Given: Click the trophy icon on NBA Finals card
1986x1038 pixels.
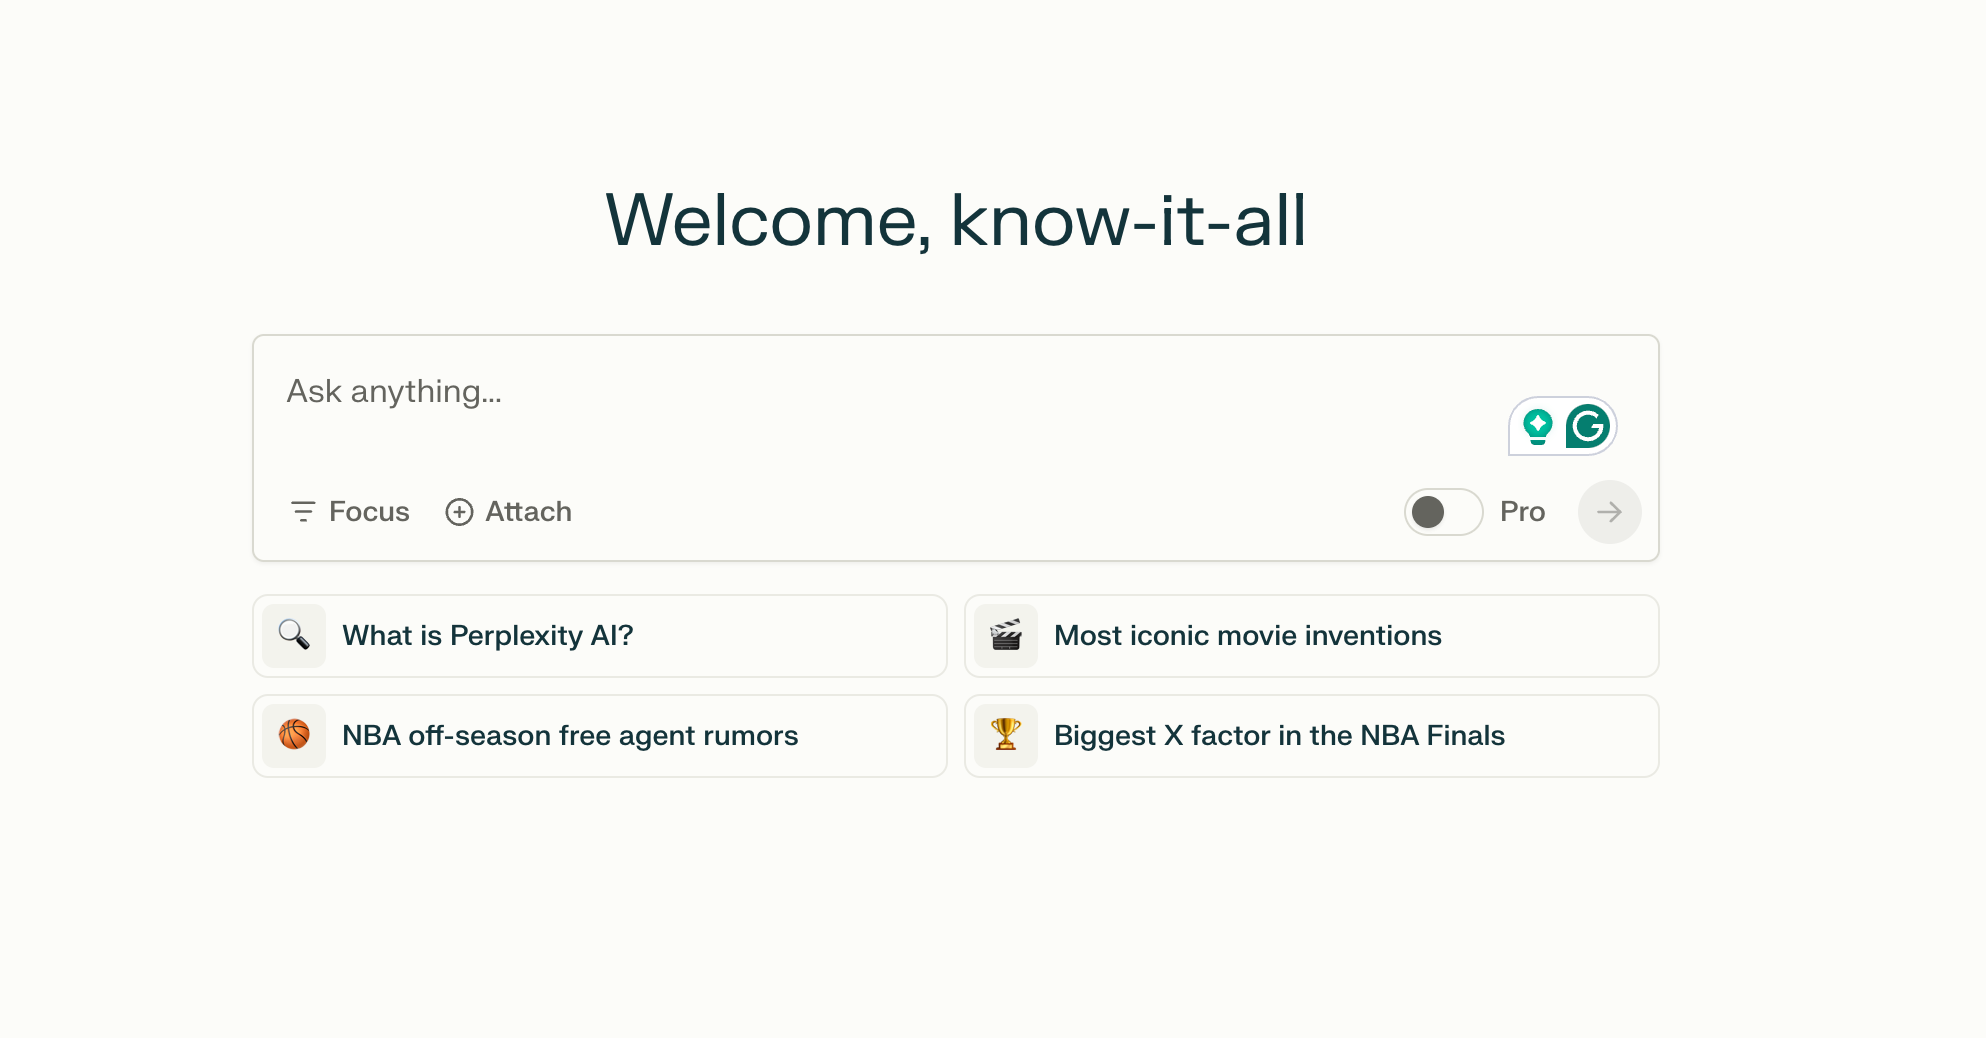Looking at the screenshot, I should [1005, 735].
